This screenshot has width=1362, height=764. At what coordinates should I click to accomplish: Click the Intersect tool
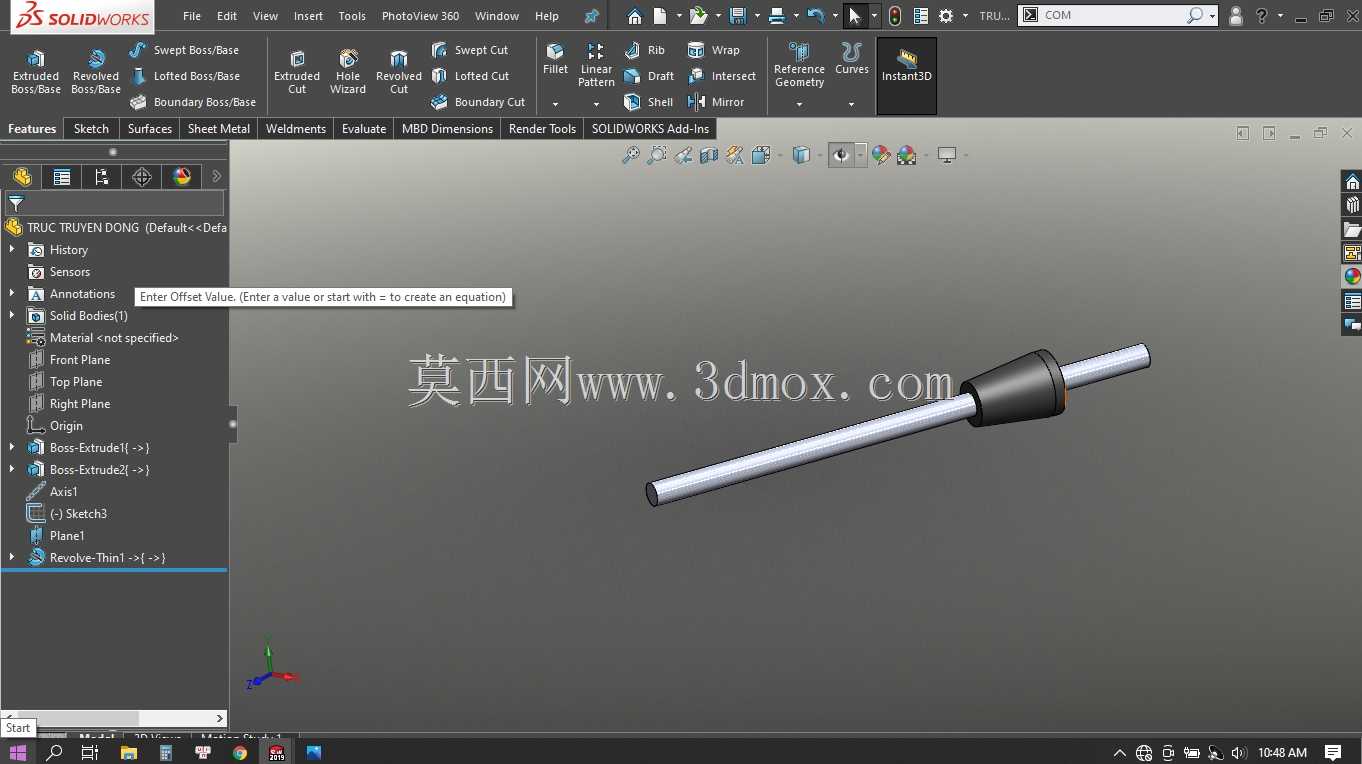pyautogui.click(x=722, y=76)
